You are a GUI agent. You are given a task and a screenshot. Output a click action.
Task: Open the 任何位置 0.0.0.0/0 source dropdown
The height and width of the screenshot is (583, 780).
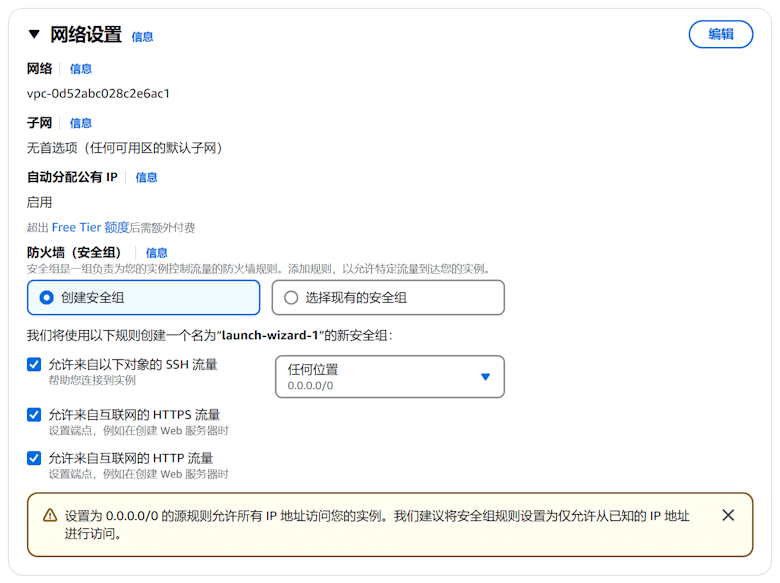click(x=389, y=376)
